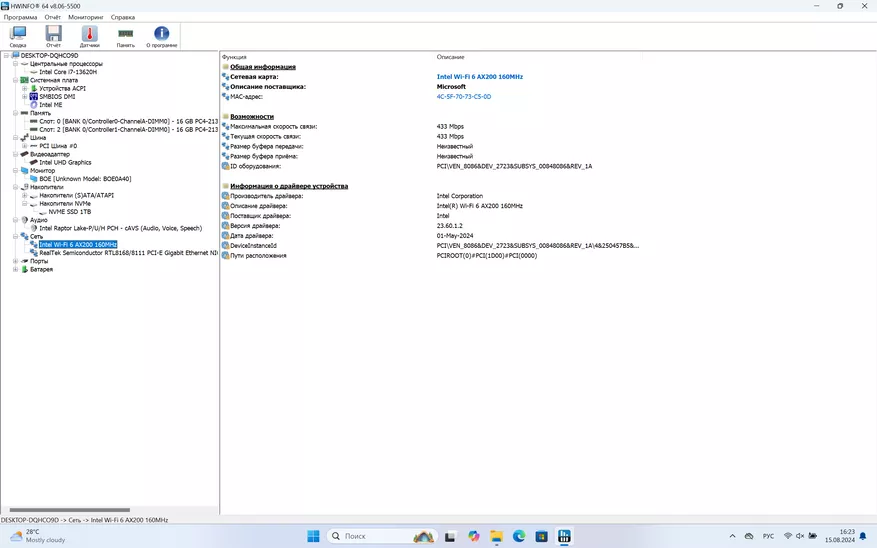Open Copilot from the taskbar

[x=474, y=536]
